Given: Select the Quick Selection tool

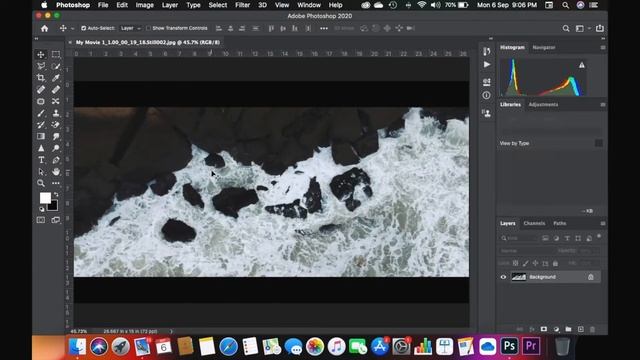Looking at the screenshot, I should [56, 66].
